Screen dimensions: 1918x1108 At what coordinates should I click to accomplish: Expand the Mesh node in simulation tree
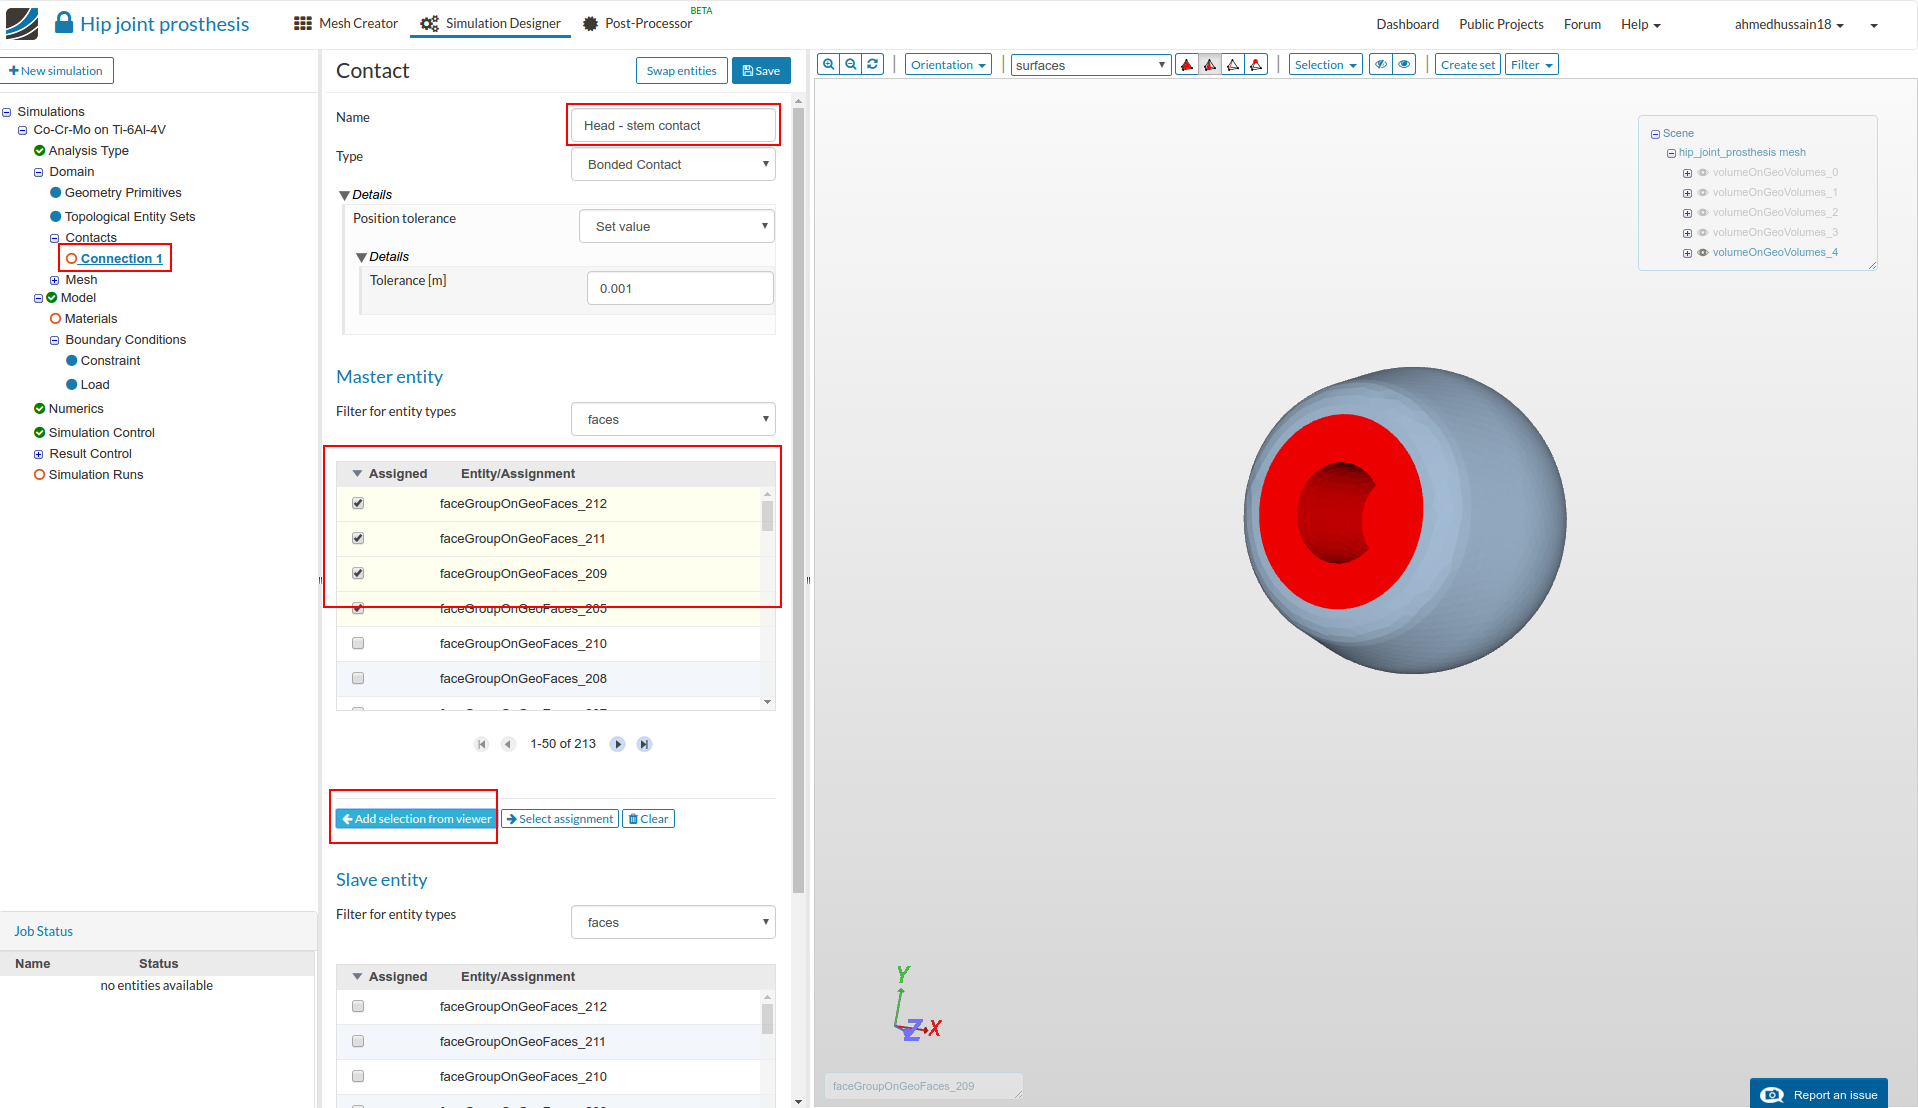(x=54, y=281)
